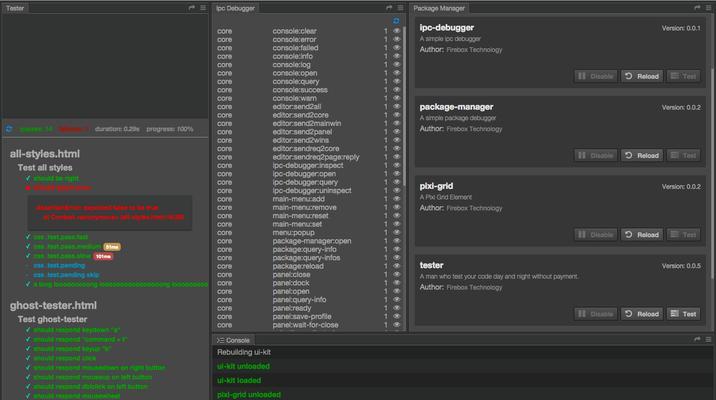Toggle the eye icon for console:clear
The image size is (716, 400).
pos(396,31)
